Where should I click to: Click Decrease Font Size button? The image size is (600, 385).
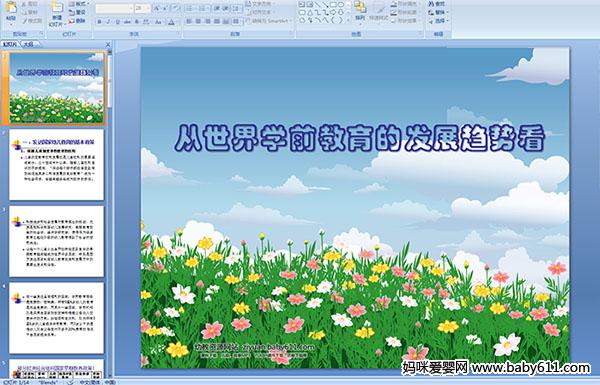(165, 8)
